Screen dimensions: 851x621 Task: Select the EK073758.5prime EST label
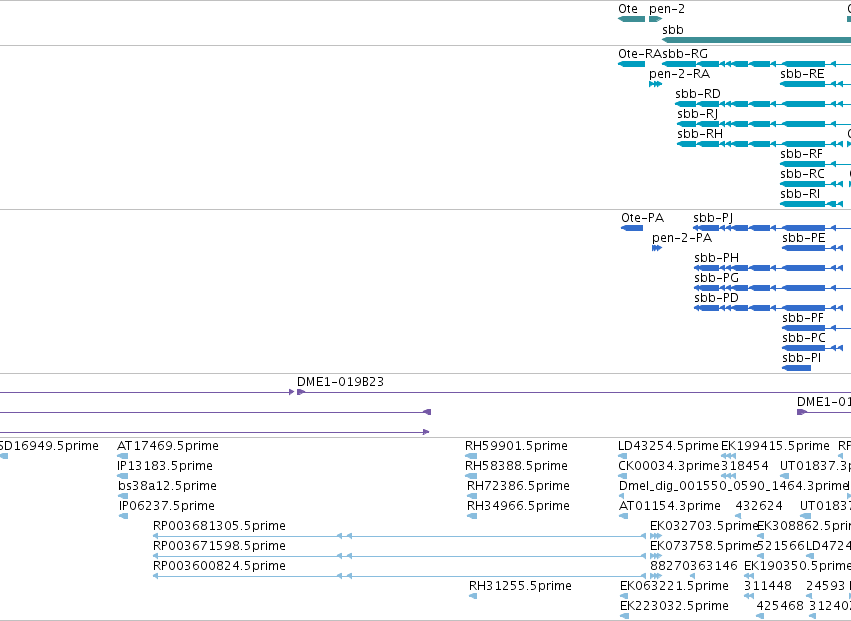(703, 546)
